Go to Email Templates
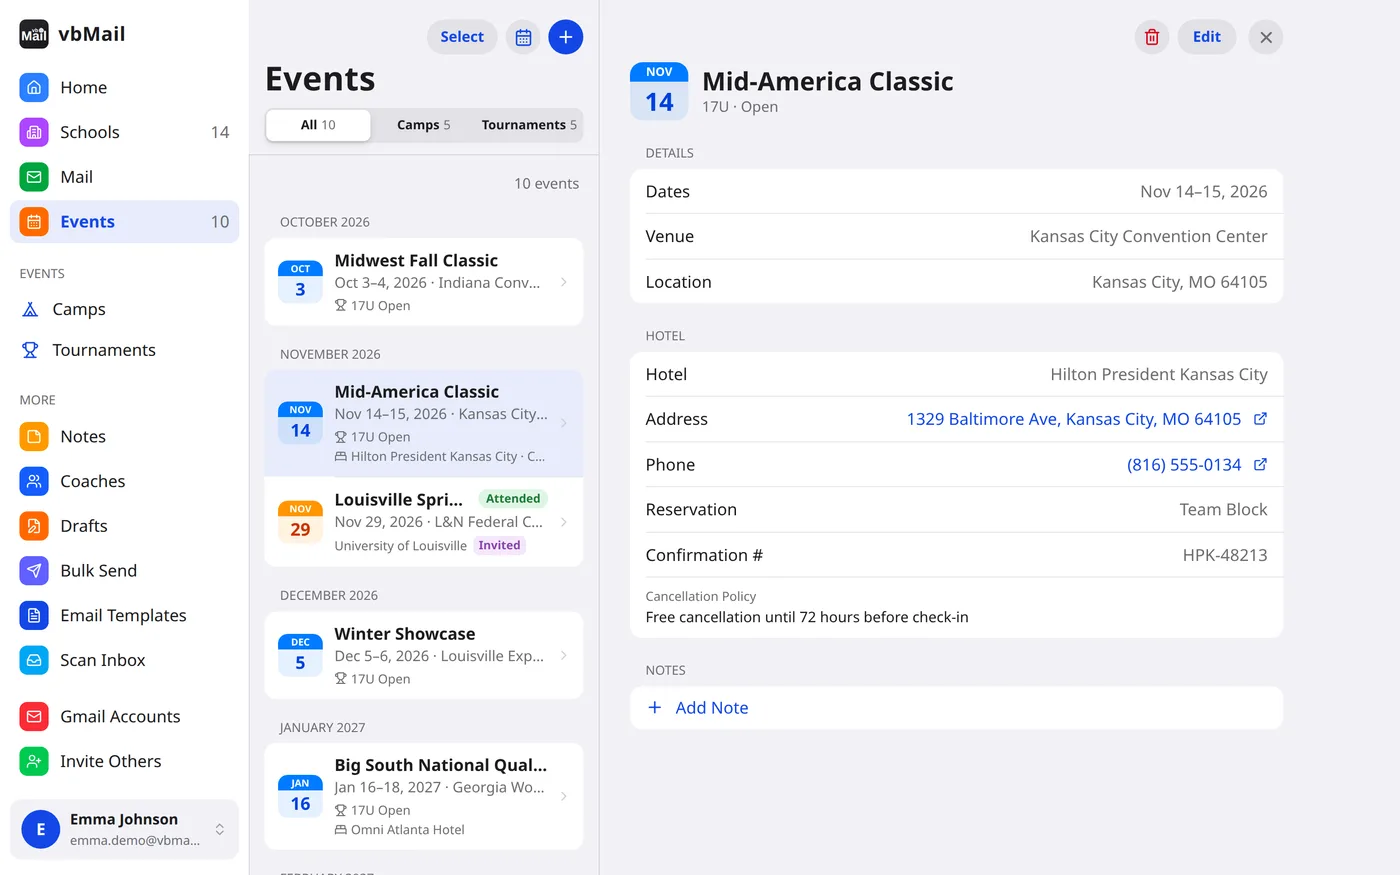 pyautogui.click(x=124, y=615)
